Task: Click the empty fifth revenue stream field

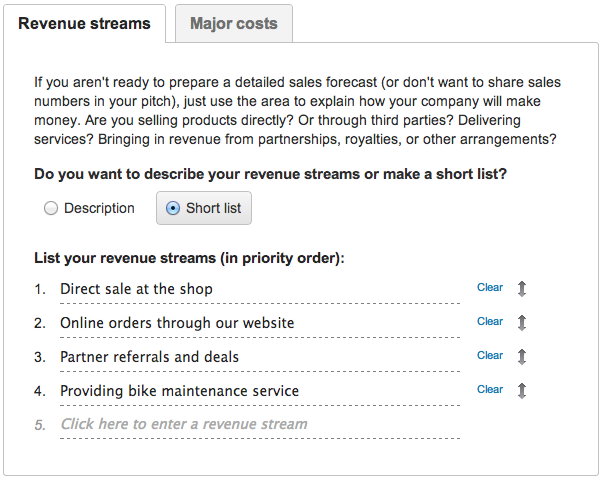Action: pyautogui.click(x=260, y=425)
